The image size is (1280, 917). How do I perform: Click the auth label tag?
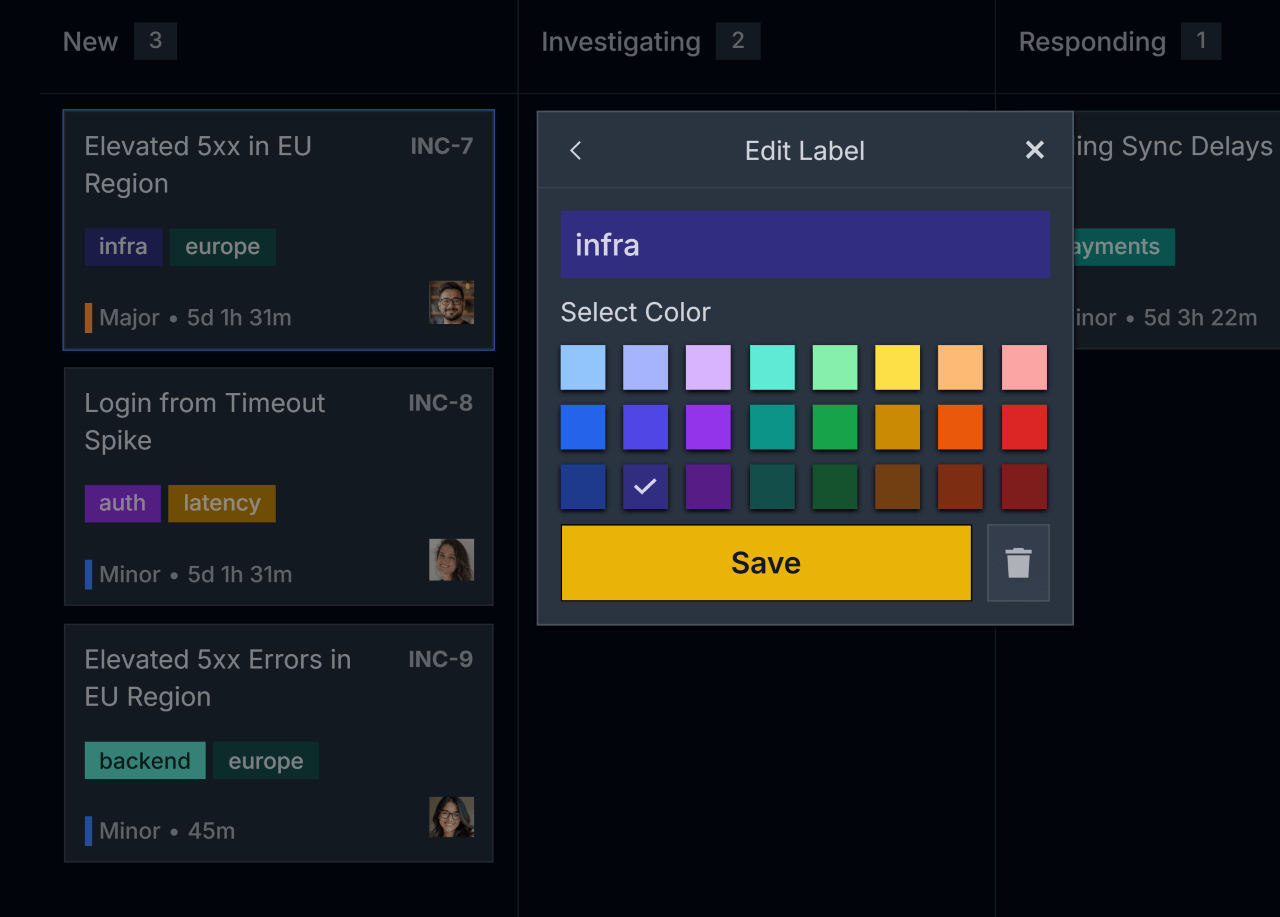tap(123, 503)
